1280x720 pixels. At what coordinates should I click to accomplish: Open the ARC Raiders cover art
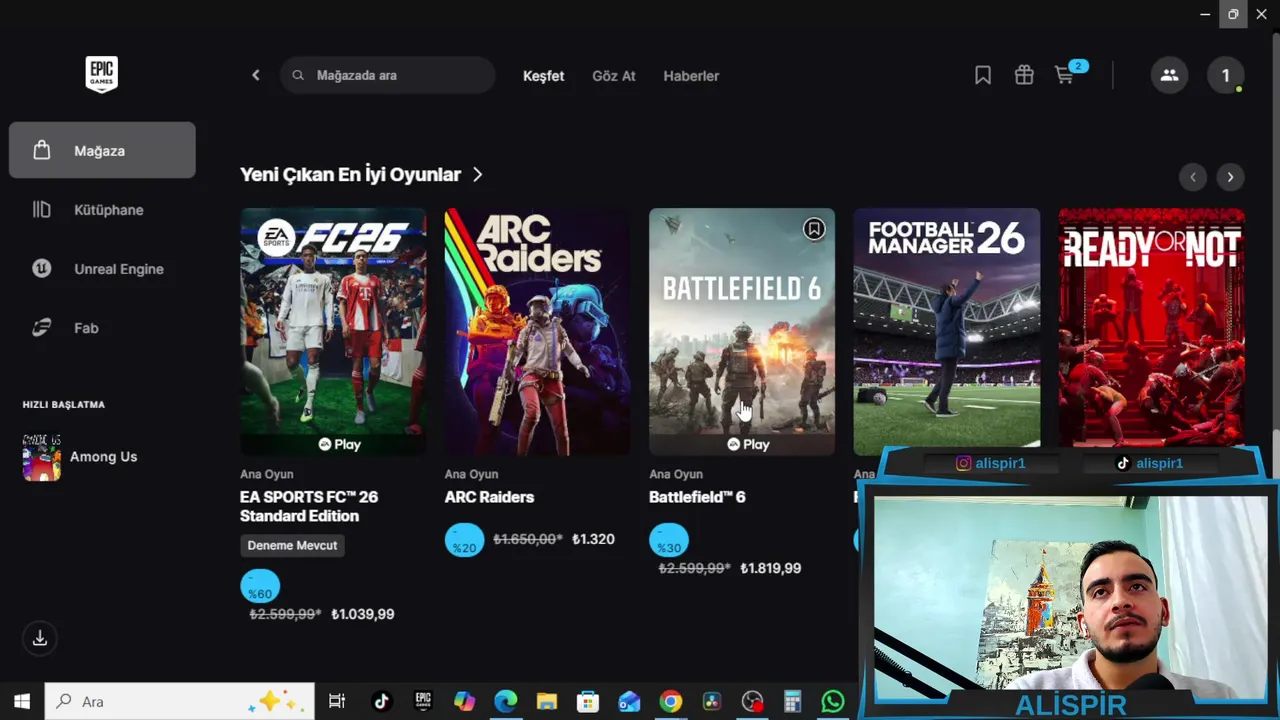[x=538, y=332]
